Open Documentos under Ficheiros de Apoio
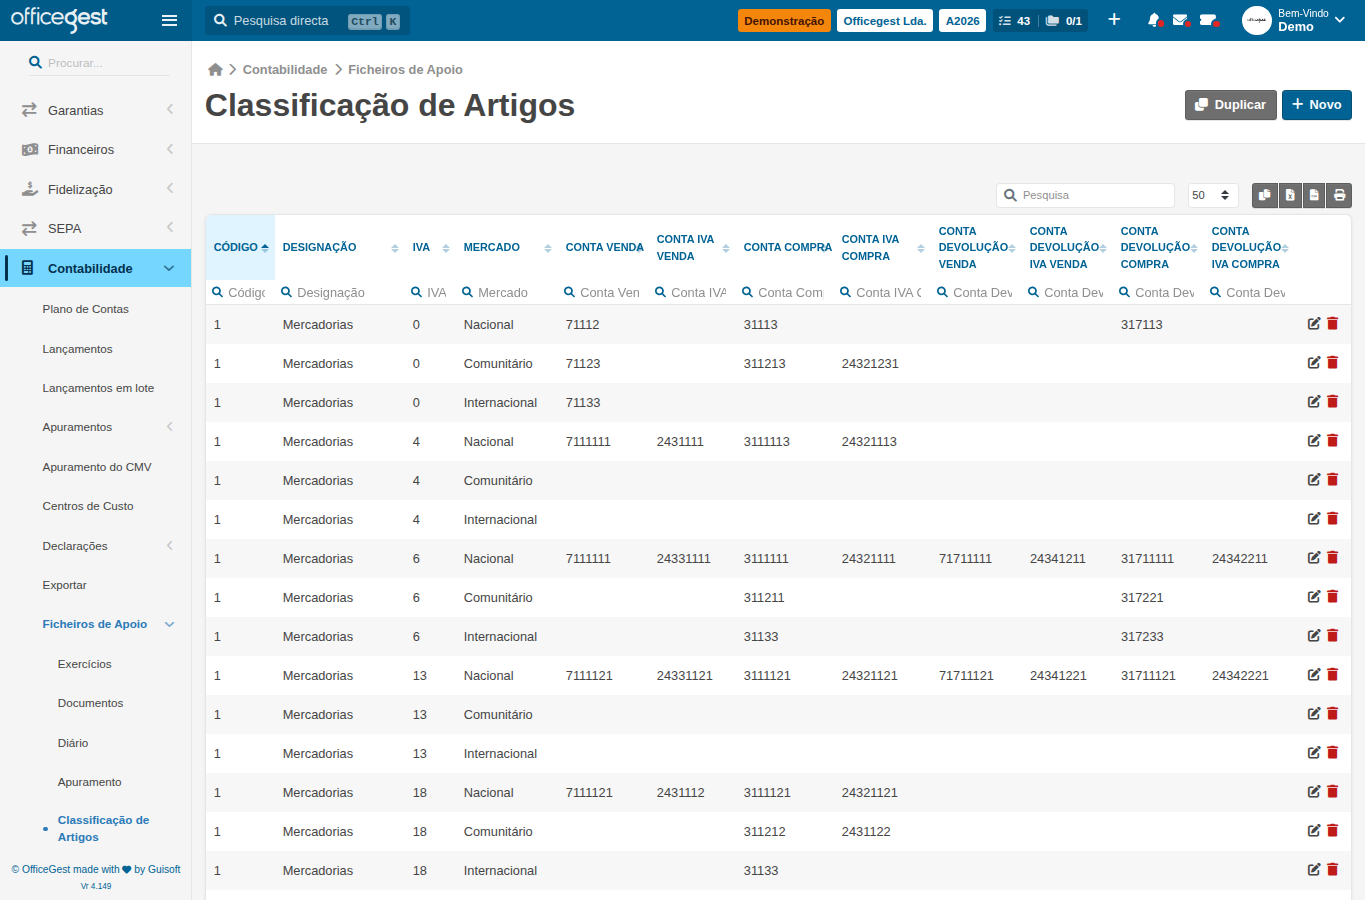Screen dimensions: 1365x900 90,703
